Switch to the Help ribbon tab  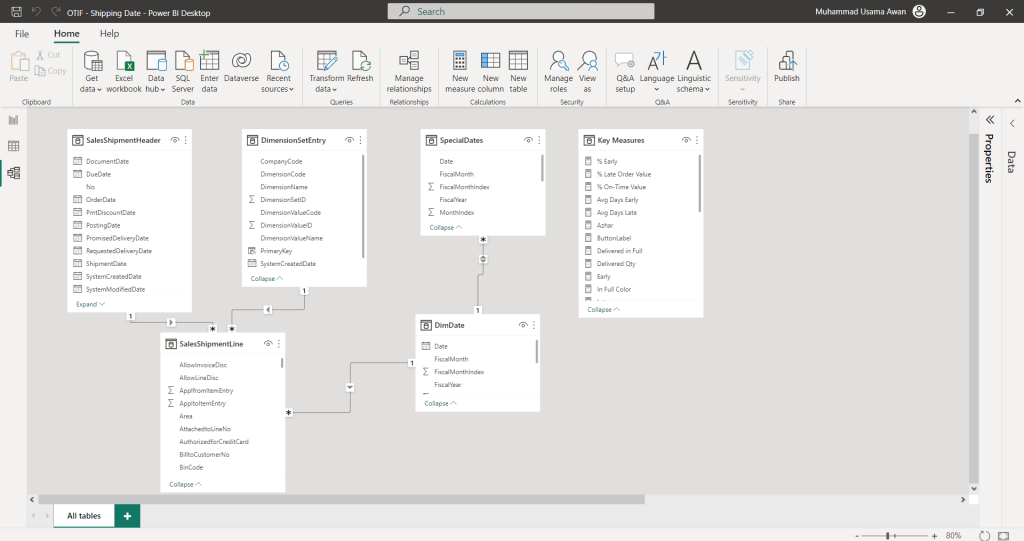tap(109, 34)
